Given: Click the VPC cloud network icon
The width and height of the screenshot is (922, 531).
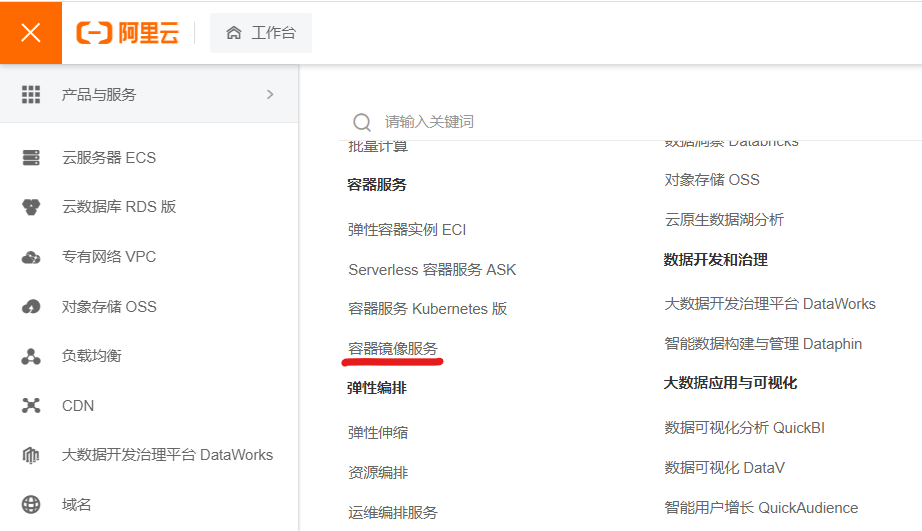Looking at the screenshot, I should (31, 257).
